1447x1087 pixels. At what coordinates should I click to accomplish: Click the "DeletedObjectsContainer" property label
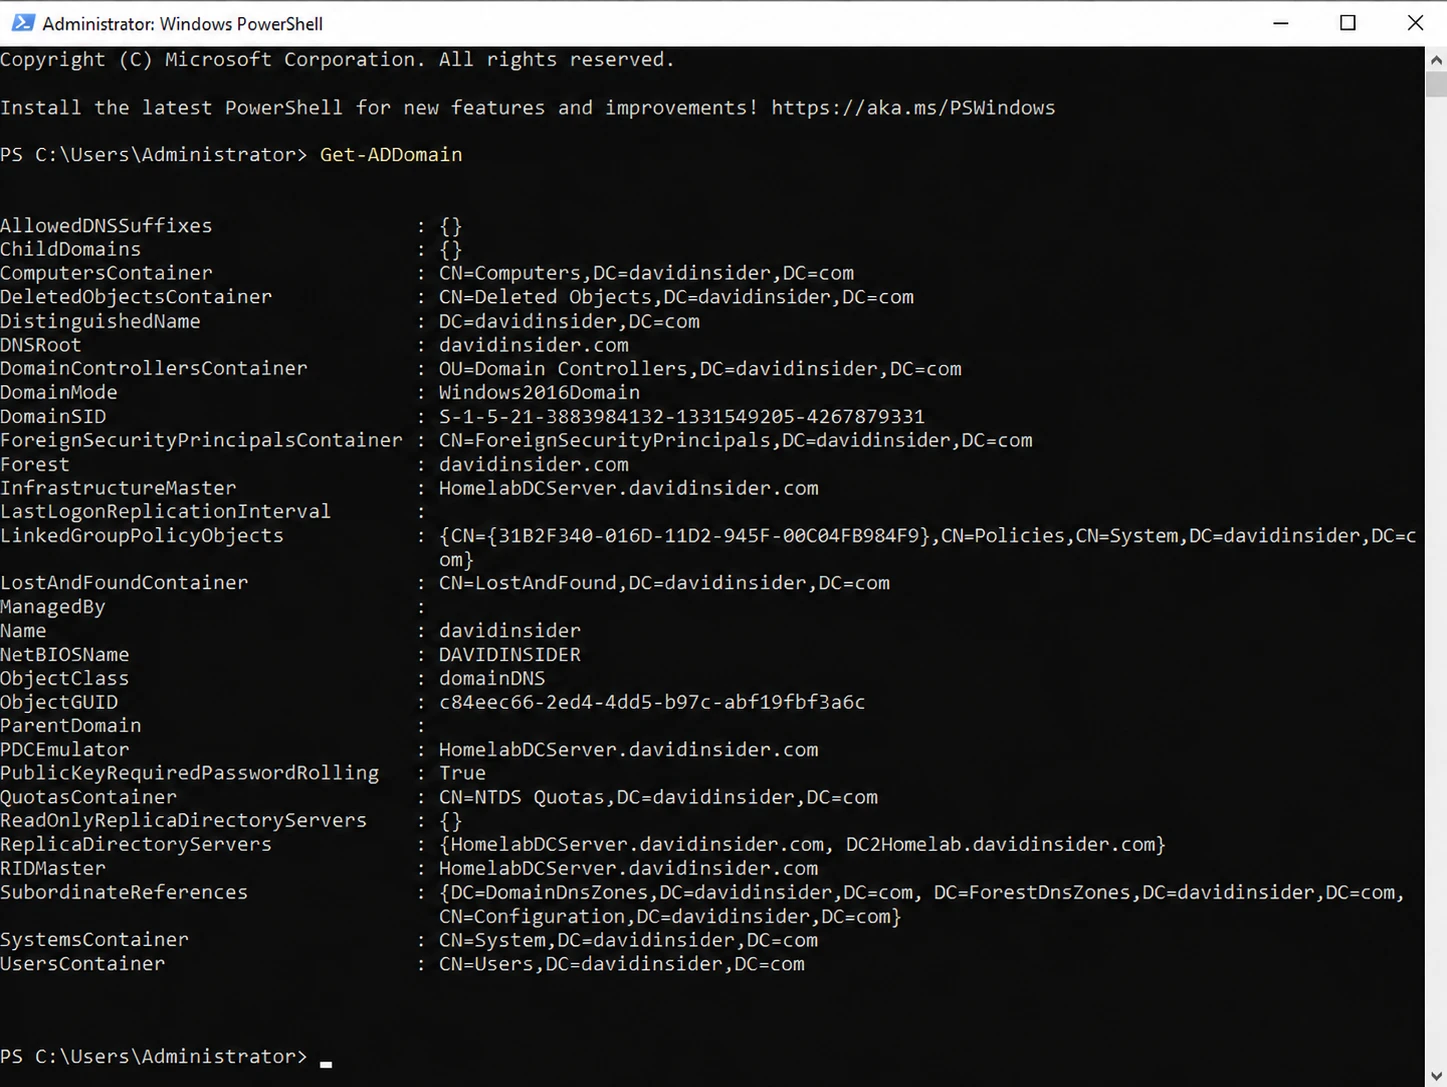pyautogui.click(x=136, y=297)
